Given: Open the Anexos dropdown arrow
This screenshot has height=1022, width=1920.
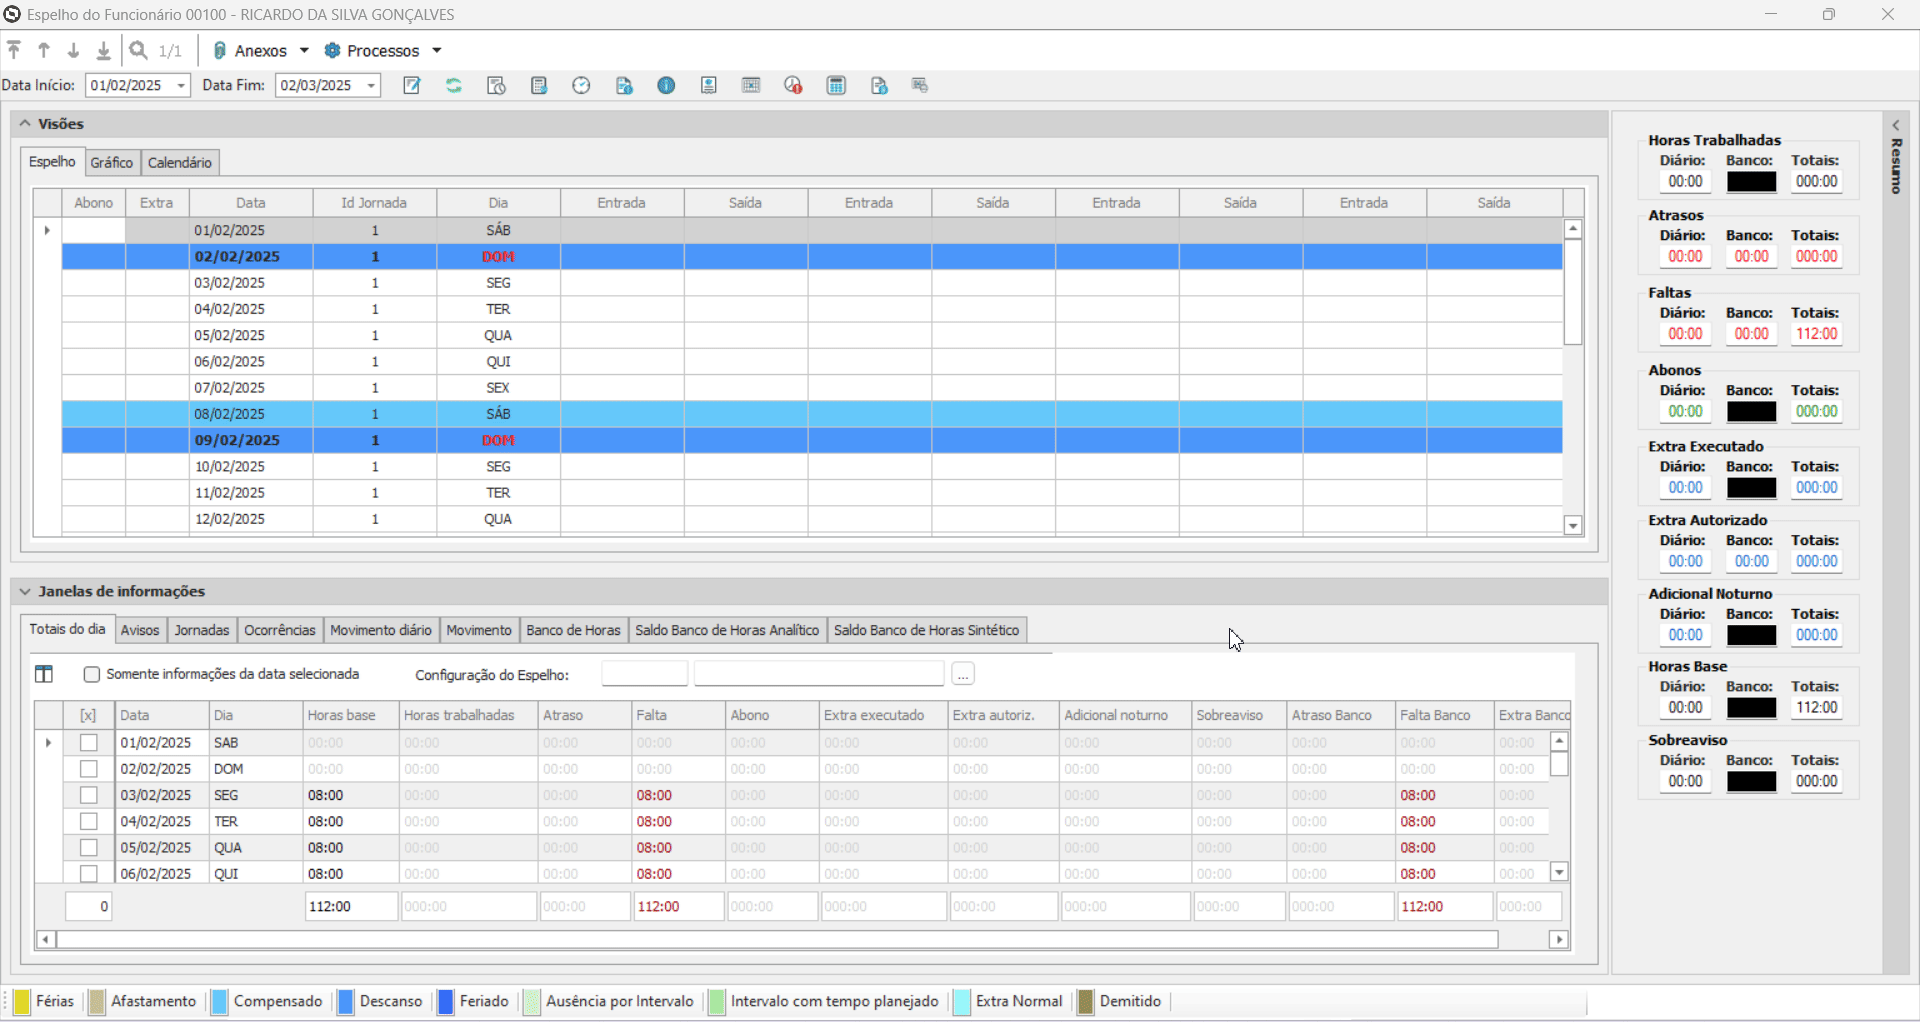Looking at the screenshot, I should [x=304, y=50].
